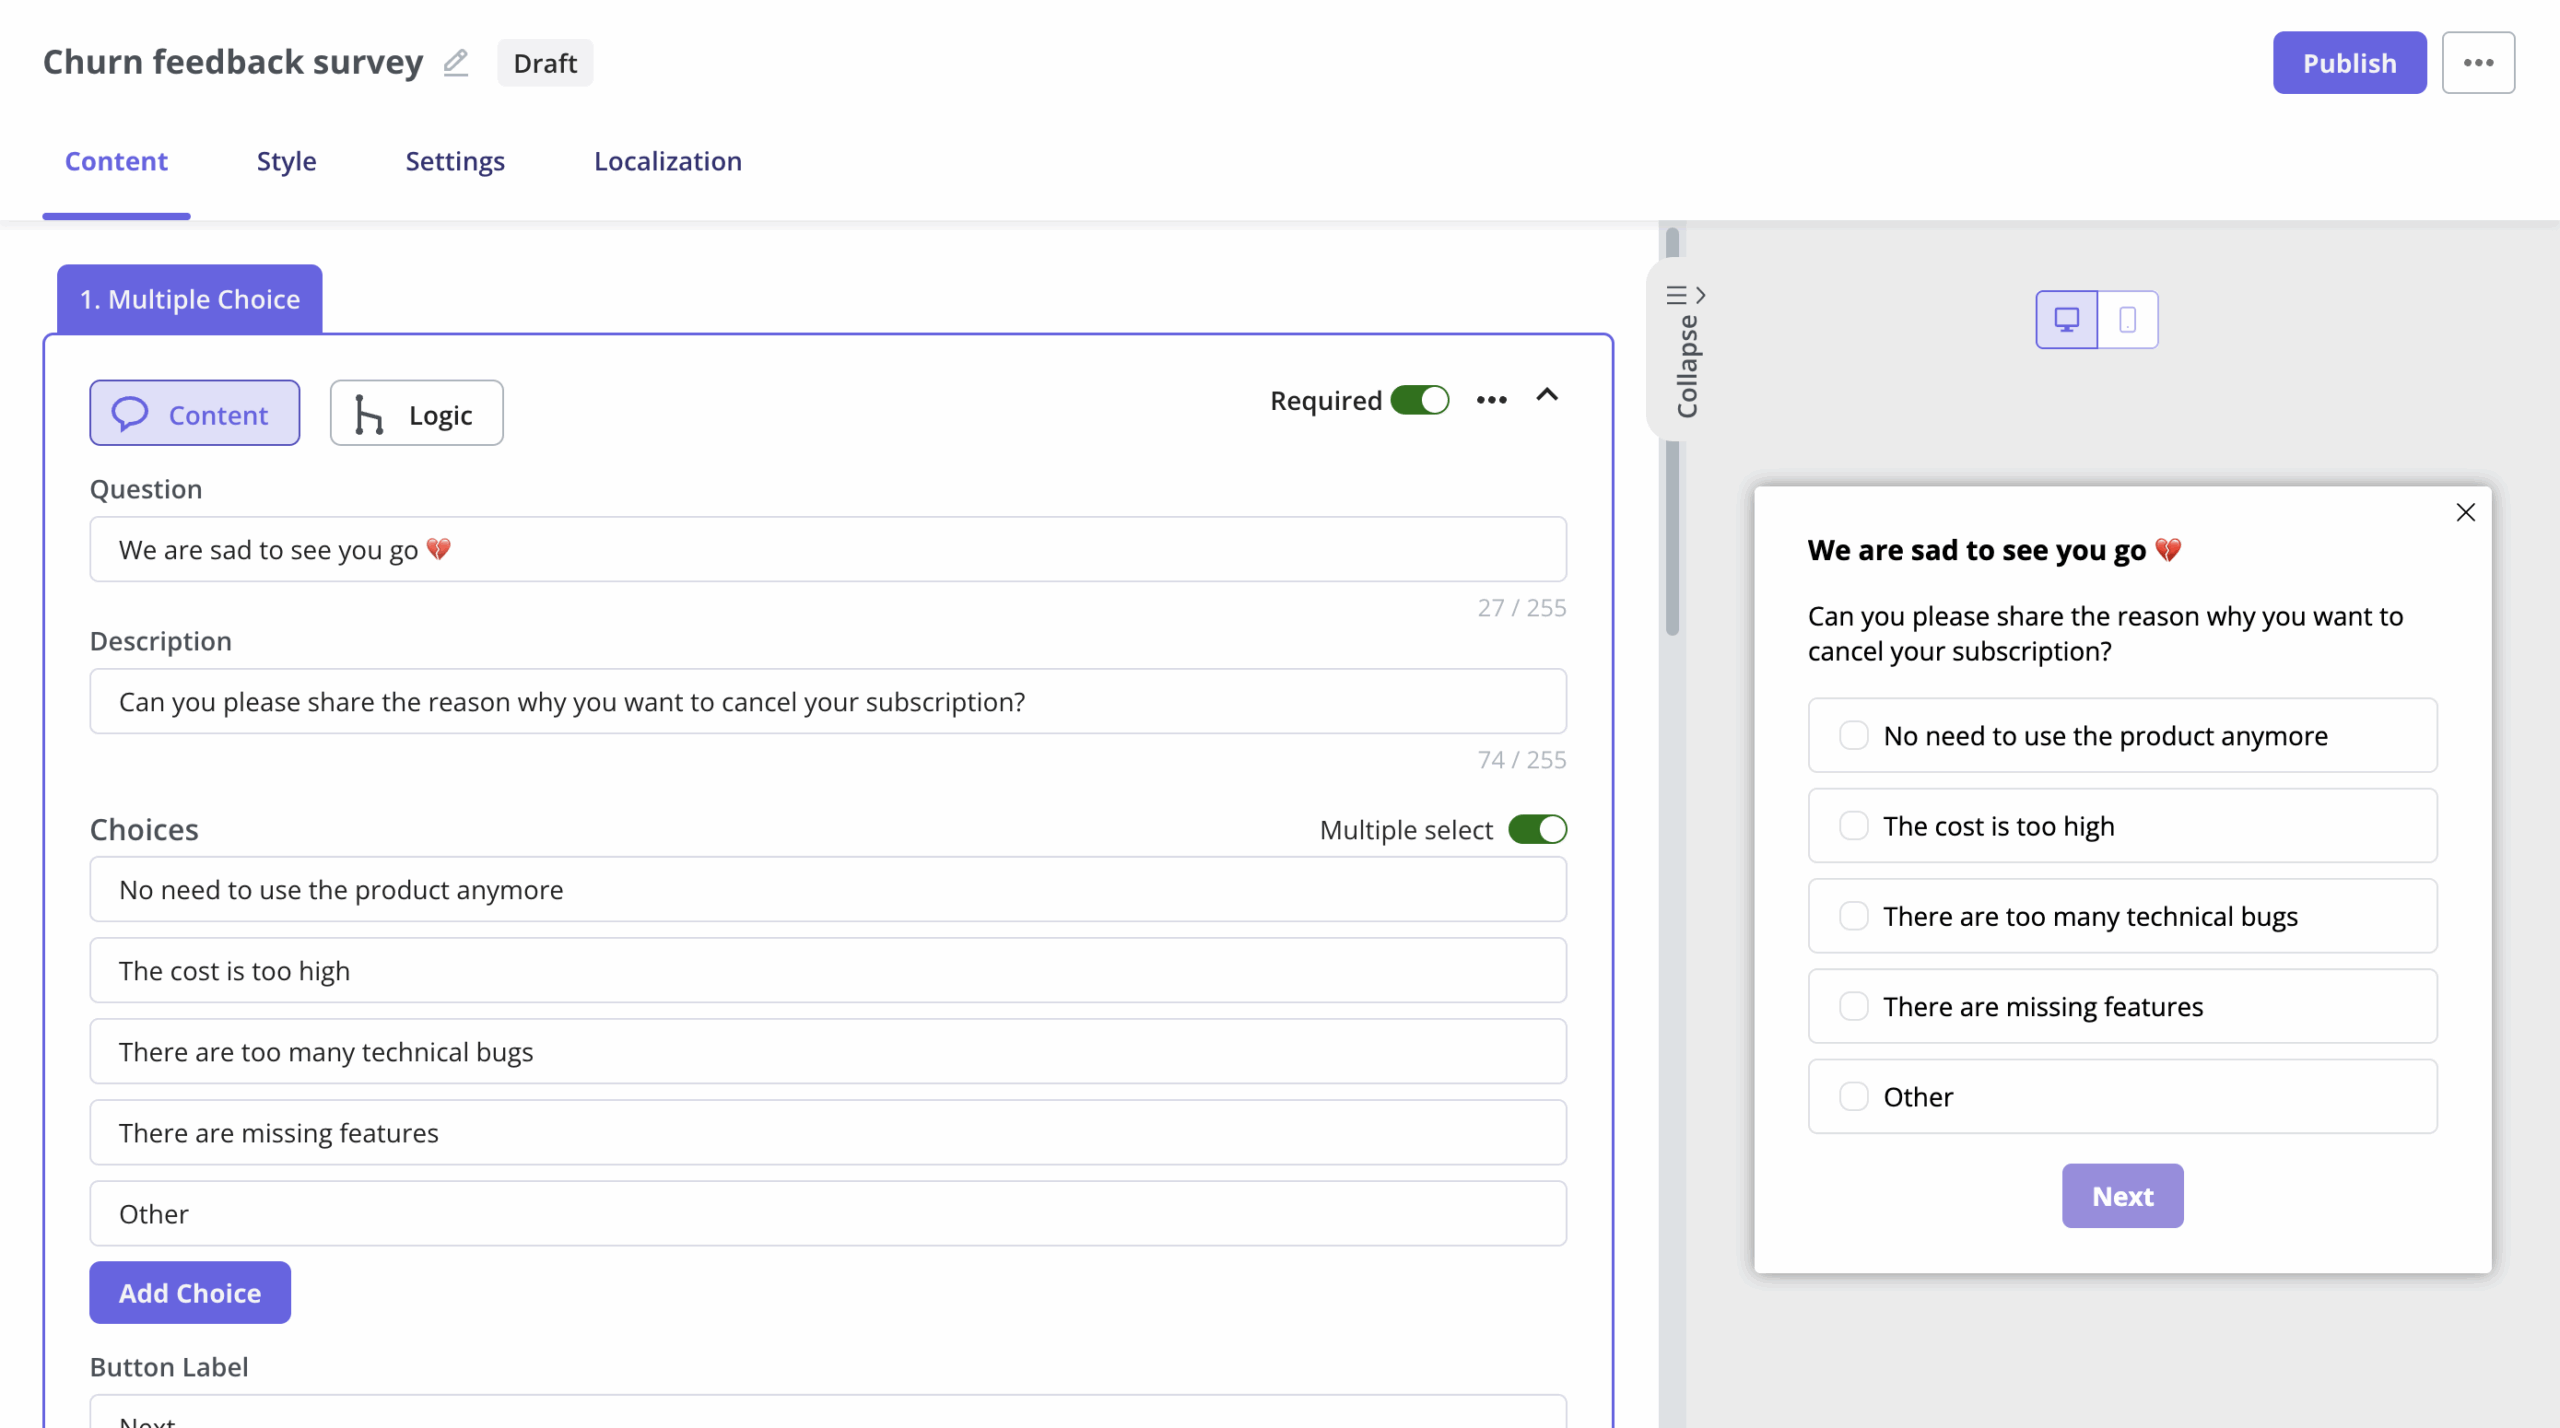Click the pencil icon to rename the survey
The image size is (2560, 1428).
456,62
